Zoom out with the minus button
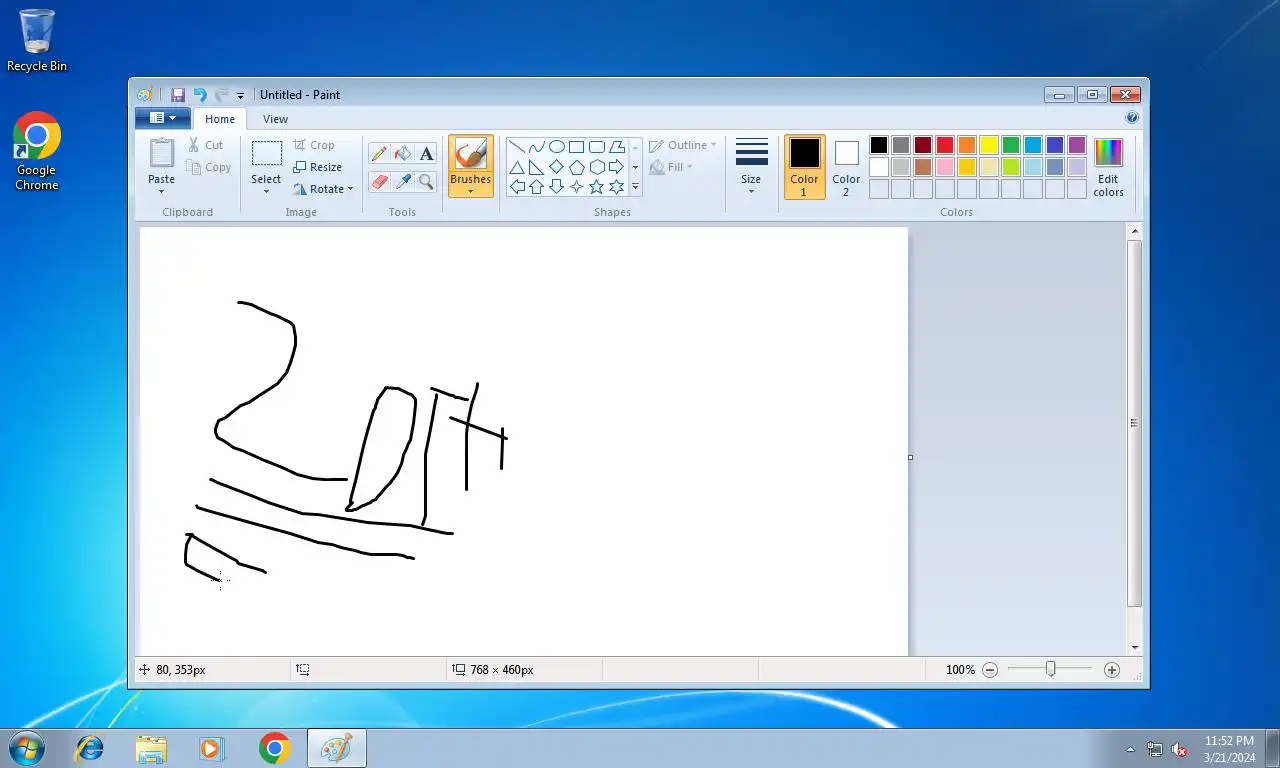The height and width of the screenshot is (768, 1280). click(990, 670)
